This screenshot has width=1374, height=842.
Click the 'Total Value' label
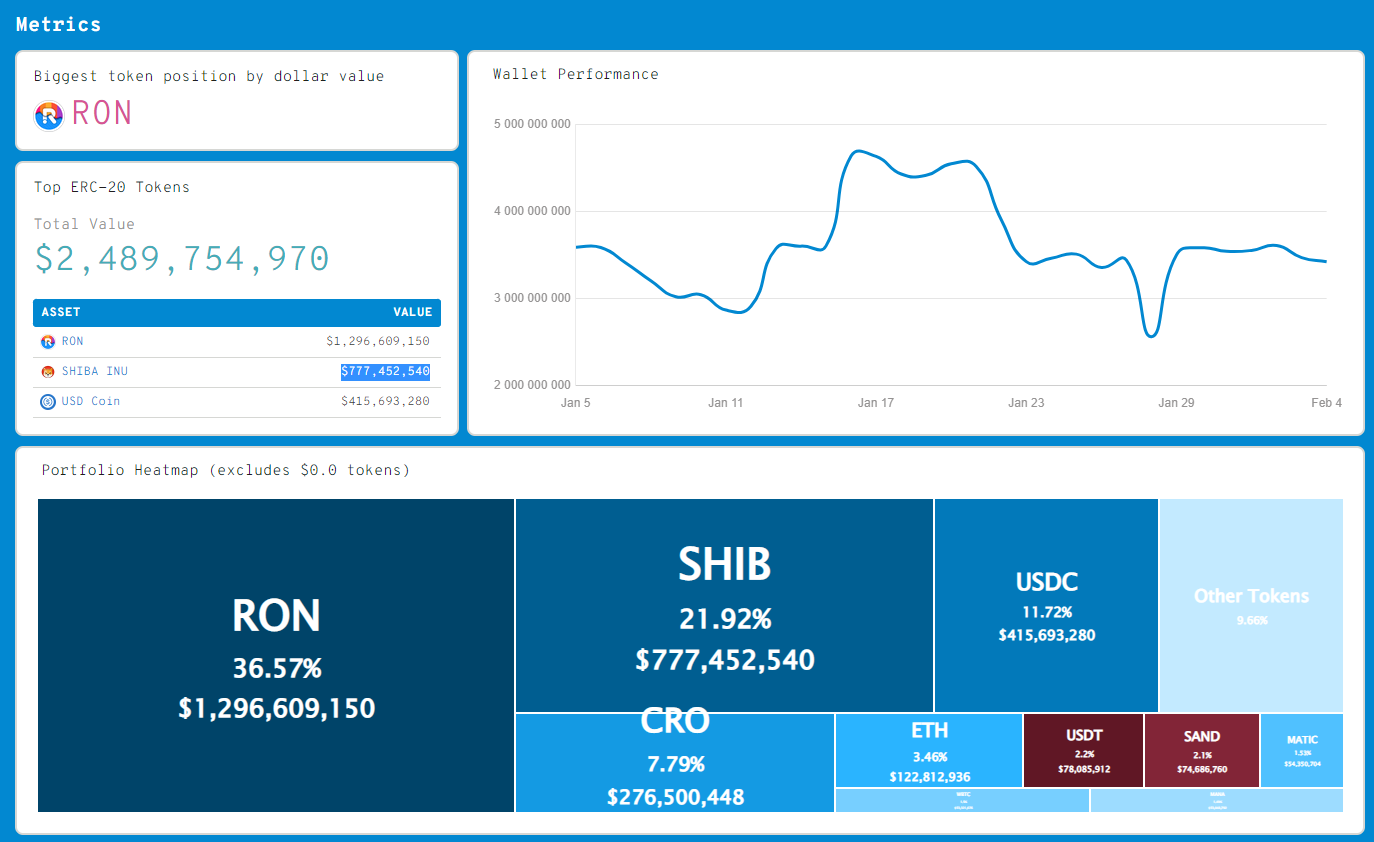click(84, 224)
